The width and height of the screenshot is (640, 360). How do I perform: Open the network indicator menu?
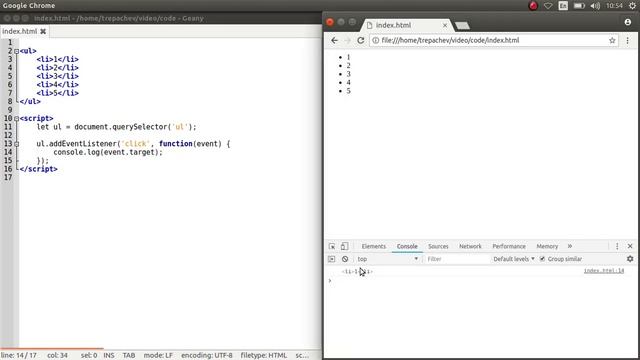(x=548, y=6)
